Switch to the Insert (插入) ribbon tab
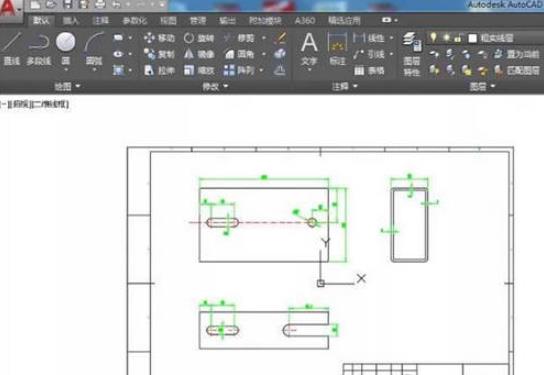 [71, 20]
